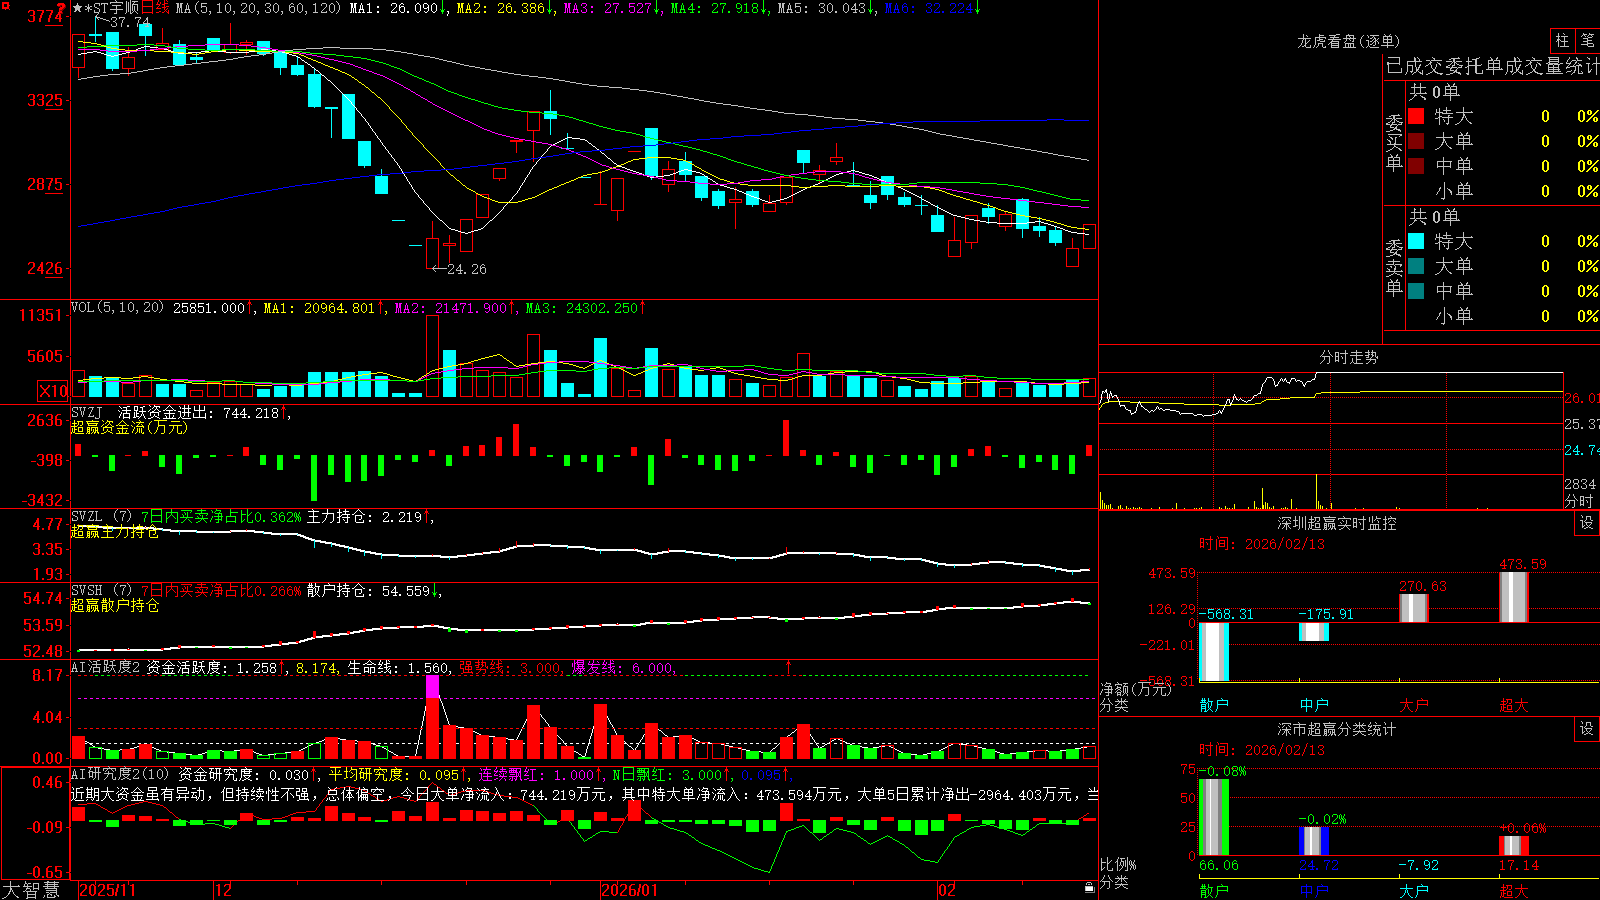Image resolution: width=1600 pixels, height=900 pixels.
Task: Click the 分时走势 panel title
Action: [1348, 357]
